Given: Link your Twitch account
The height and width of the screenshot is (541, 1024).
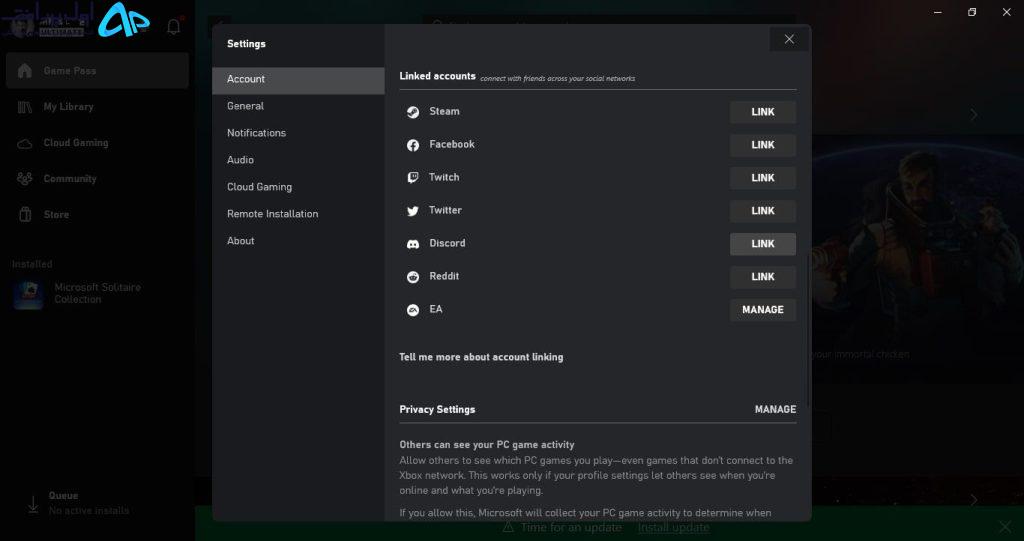Looking at the screenshot, I should [763, 178].
